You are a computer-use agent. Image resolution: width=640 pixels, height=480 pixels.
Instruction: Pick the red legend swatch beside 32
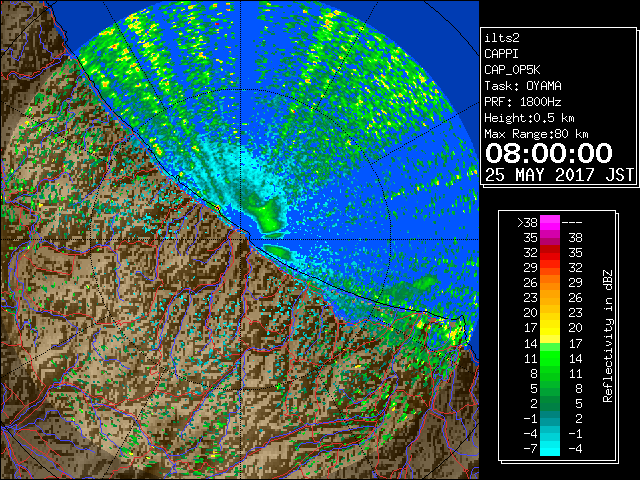click(550, 253)
